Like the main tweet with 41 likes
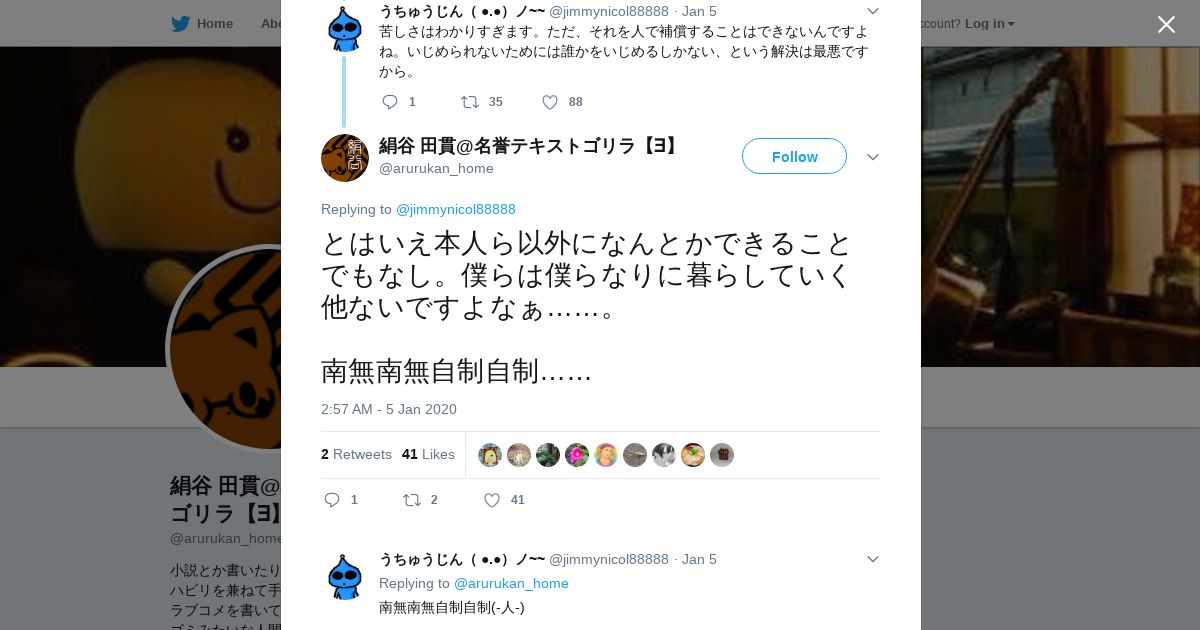Viewport: 1200px width, 630px height. pos(492,500)
